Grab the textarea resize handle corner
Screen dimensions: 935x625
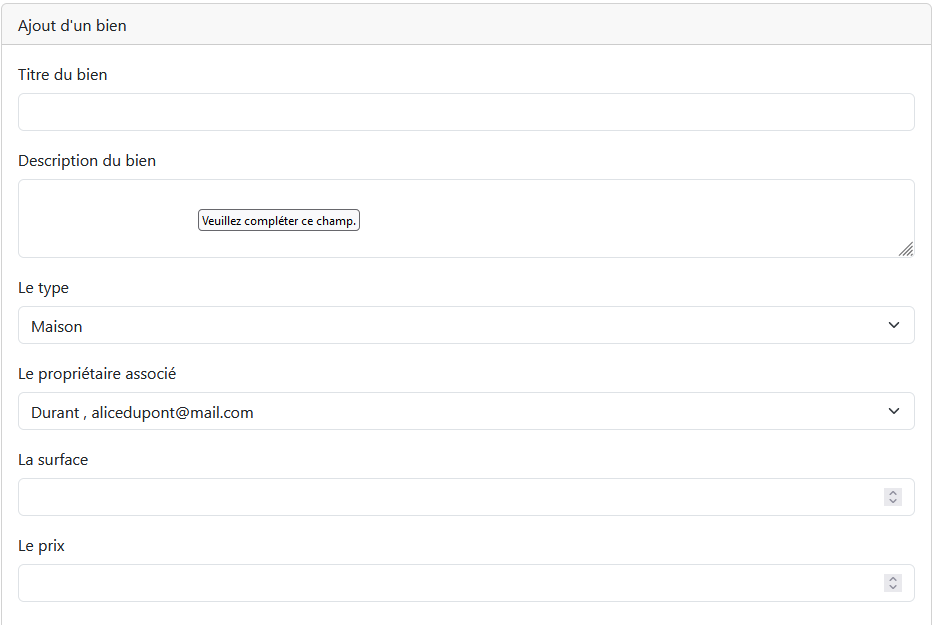(x=906, y=249)
